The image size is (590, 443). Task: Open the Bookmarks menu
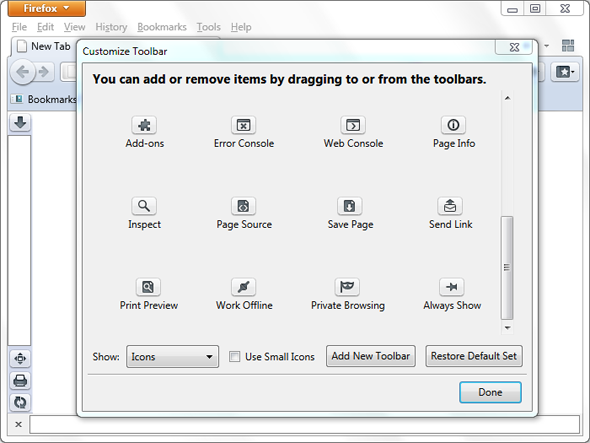point(162,27)
